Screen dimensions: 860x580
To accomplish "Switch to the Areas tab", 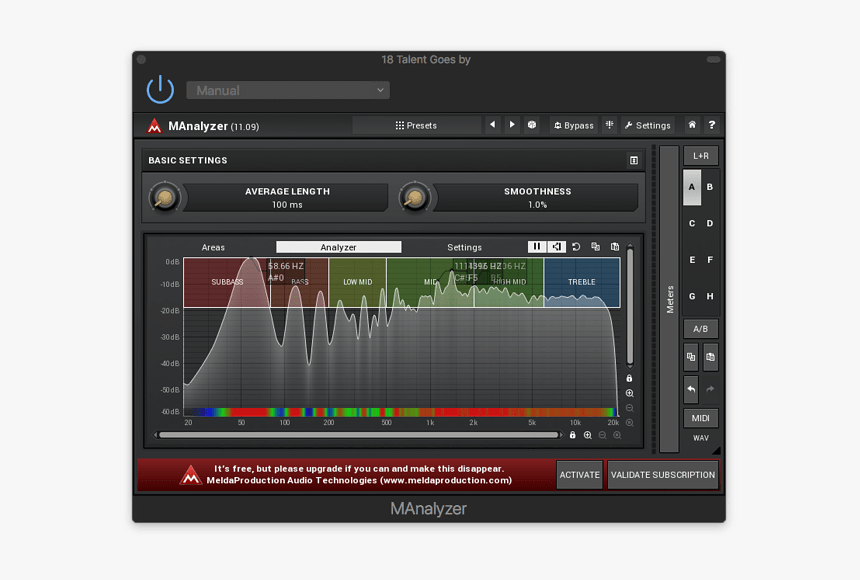I will [213, 247].
